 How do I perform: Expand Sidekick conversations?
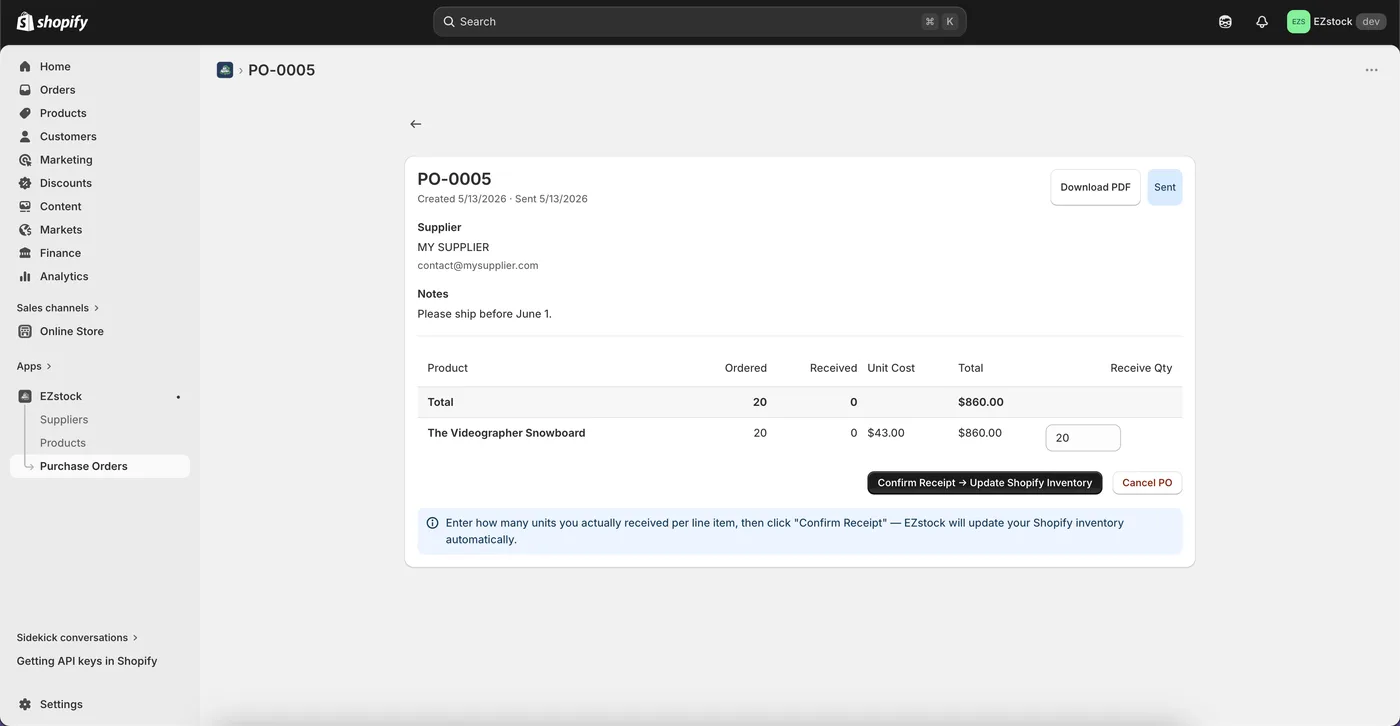click(x=77, y=638)
